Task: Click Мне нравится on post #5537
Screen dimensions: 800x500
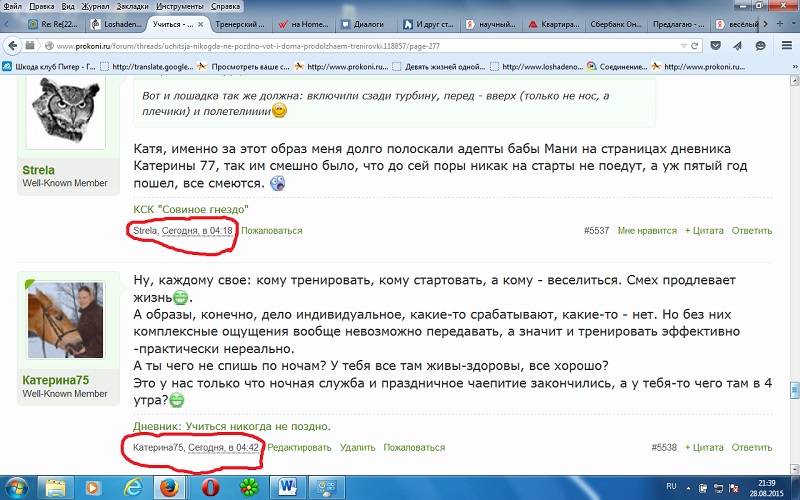Action: click(x=646, y=230)
